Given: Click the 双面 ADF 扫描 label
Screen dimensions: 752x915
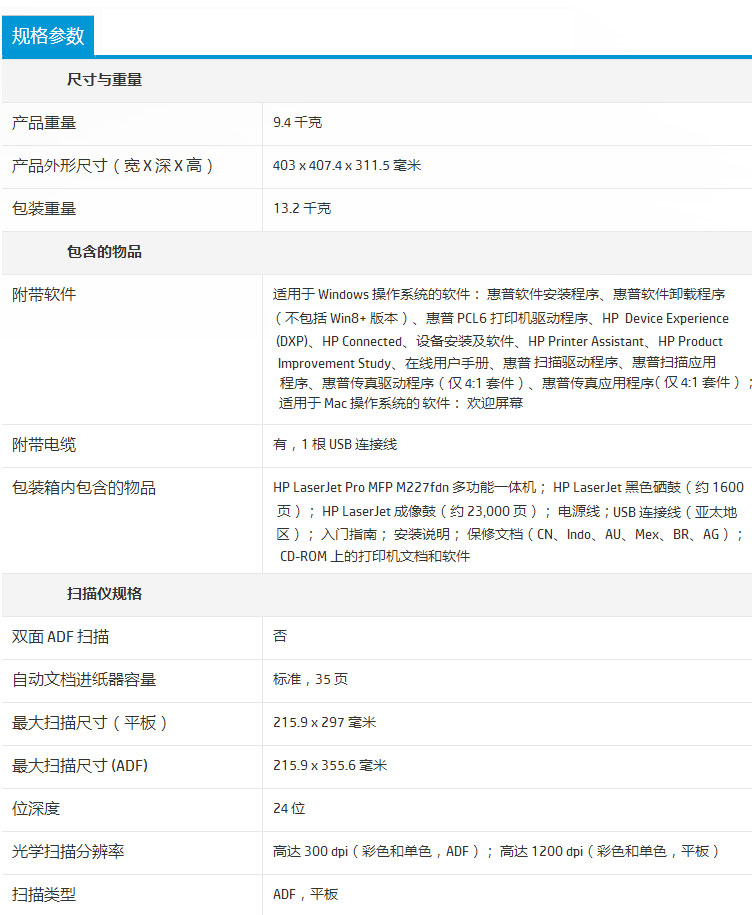Looking at the screenshot, I should 61,637.
